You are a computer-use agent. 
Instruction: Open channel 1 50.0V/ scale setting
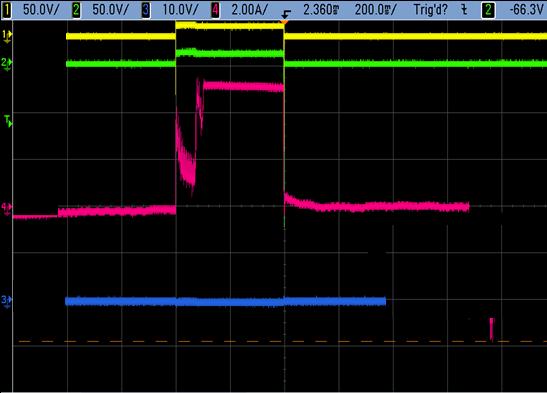[41, 10]
